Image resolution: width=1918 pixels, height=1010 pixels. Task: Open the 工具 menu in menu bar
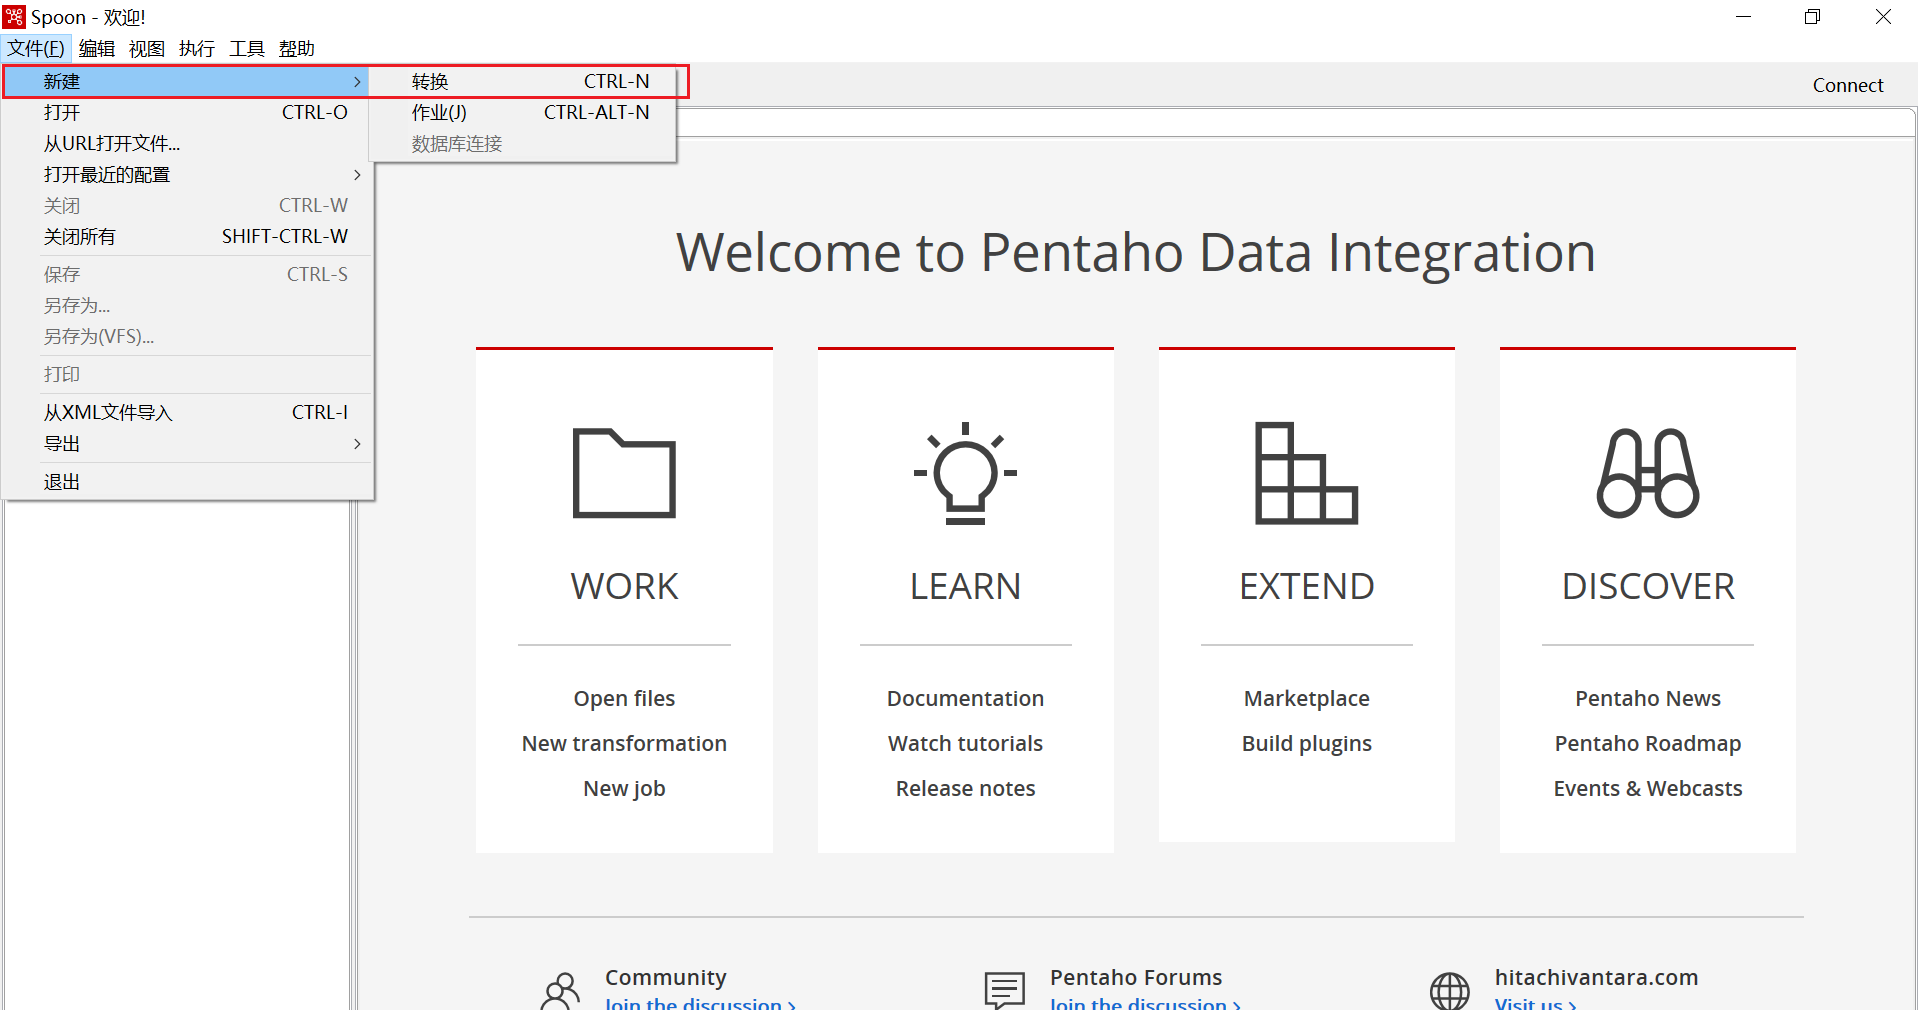coord(246,49)
